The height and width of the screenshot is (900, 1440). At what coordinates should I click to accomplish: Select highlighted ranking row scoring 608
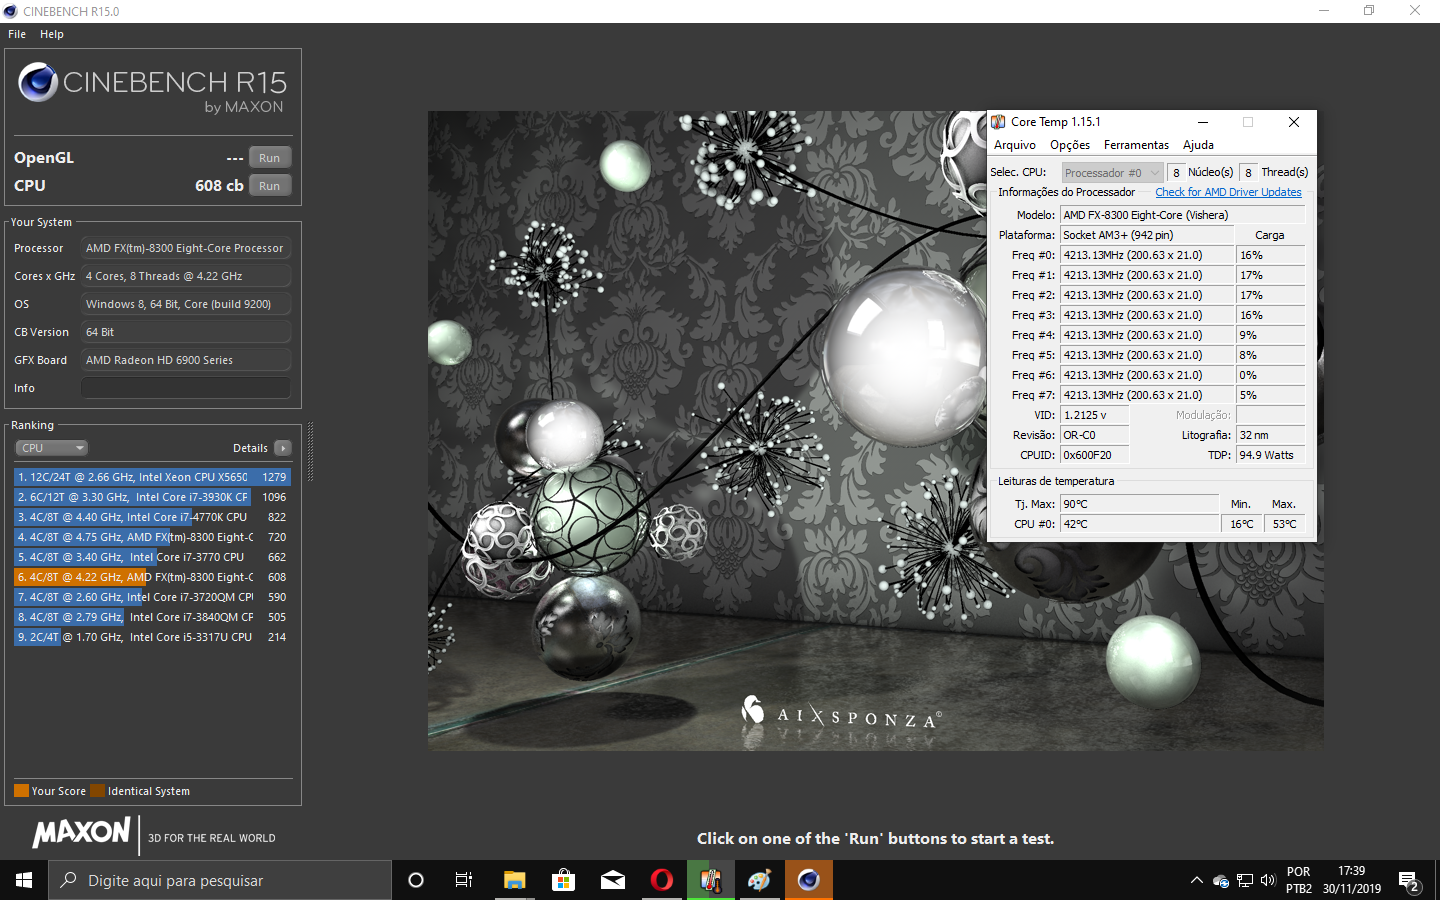point(152,577)
